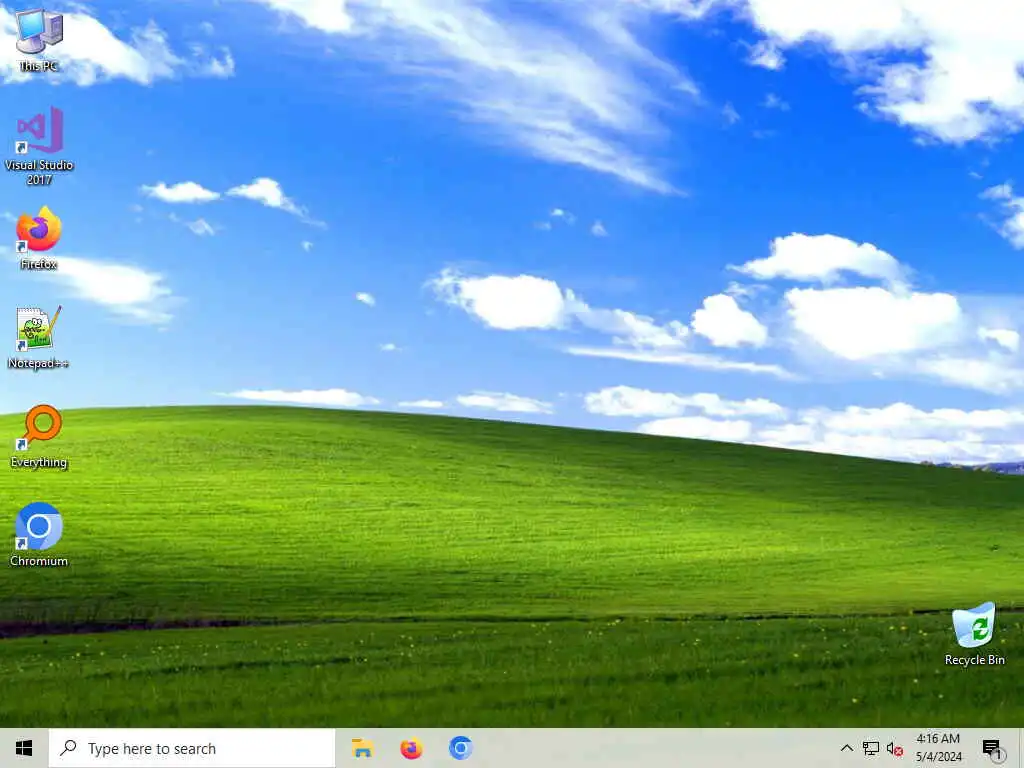Show hidden system tray icons
This screenshot has width=1024, height=768.
[846, 748]
